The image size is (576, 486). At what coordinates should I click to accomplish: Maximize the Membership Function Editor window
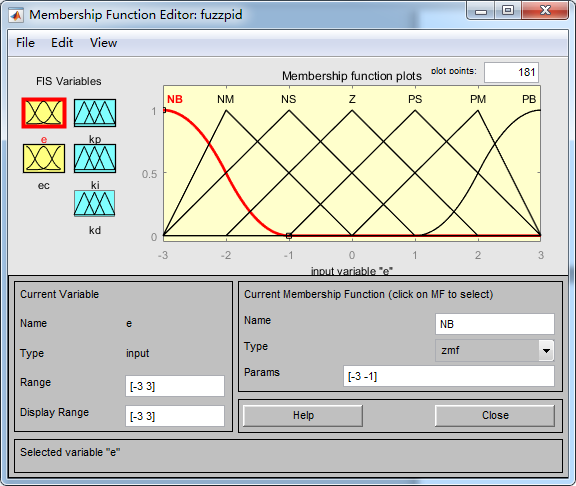(x=508, y=11)
